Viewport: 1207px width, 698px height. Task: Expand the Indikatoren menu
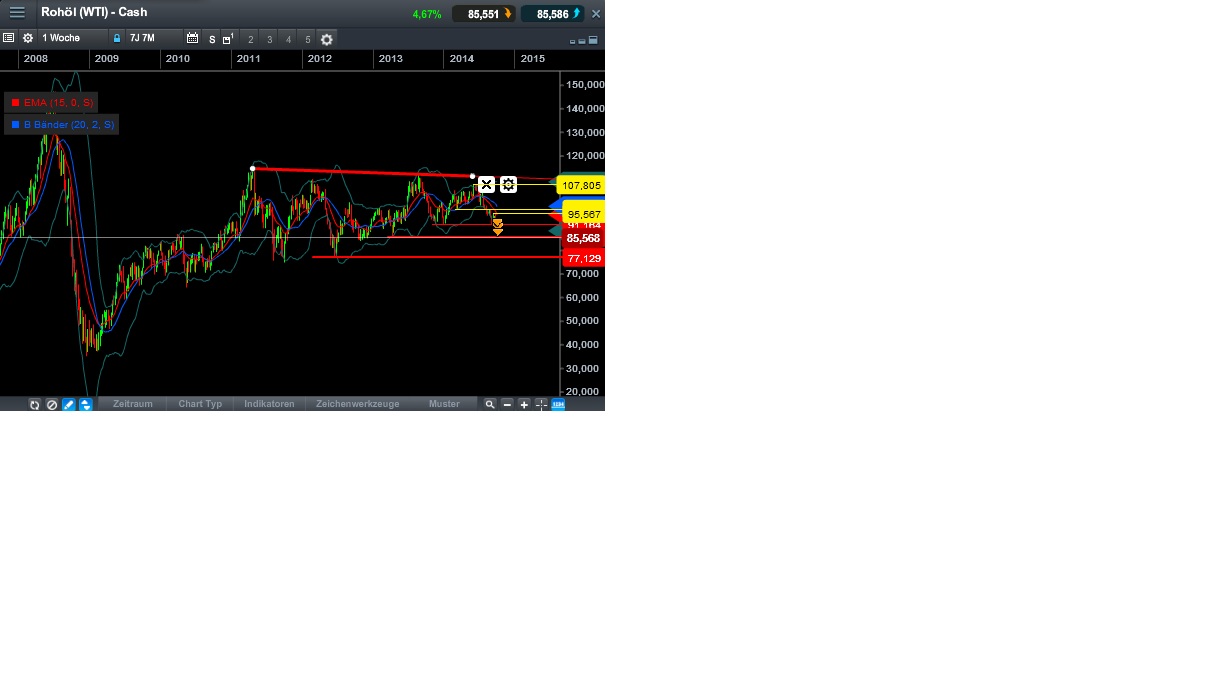pos(268,404)
